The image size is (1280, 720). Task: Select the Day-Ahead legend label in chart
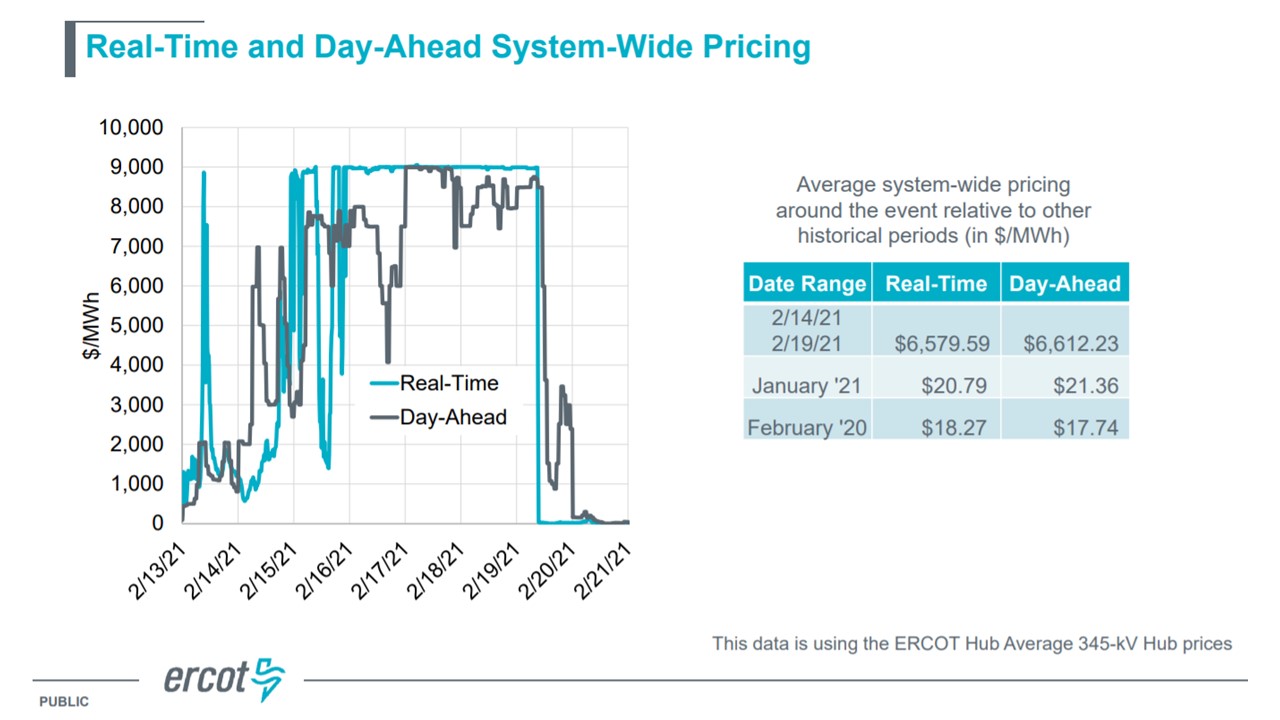click(x=453, y=417)
